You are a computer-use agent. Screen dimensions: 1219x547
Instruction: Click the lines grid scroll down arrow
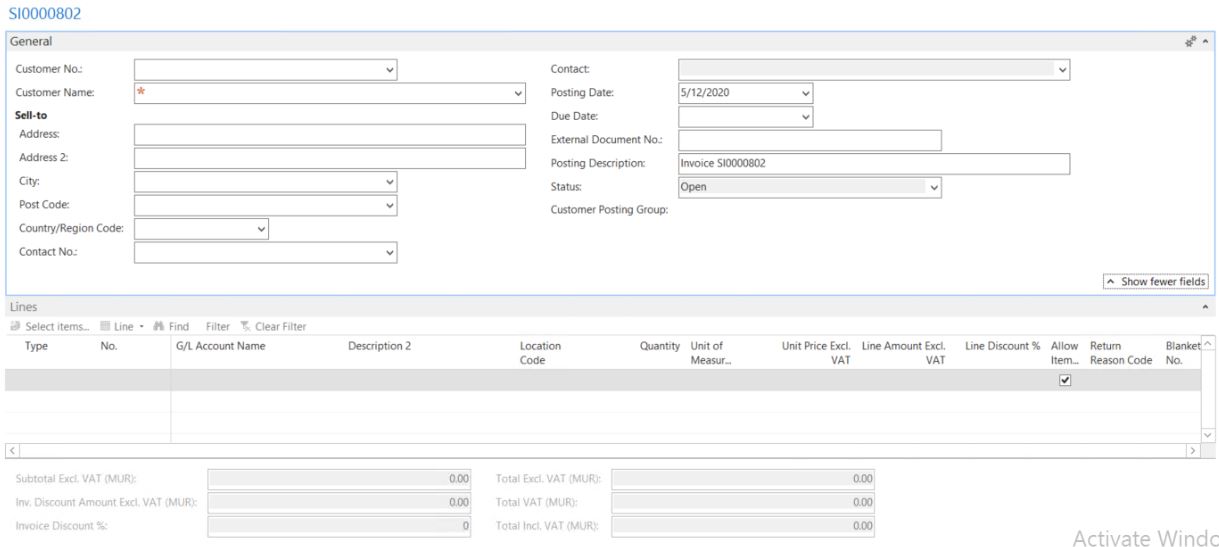pyautogui.click(x=1209, y=435)
